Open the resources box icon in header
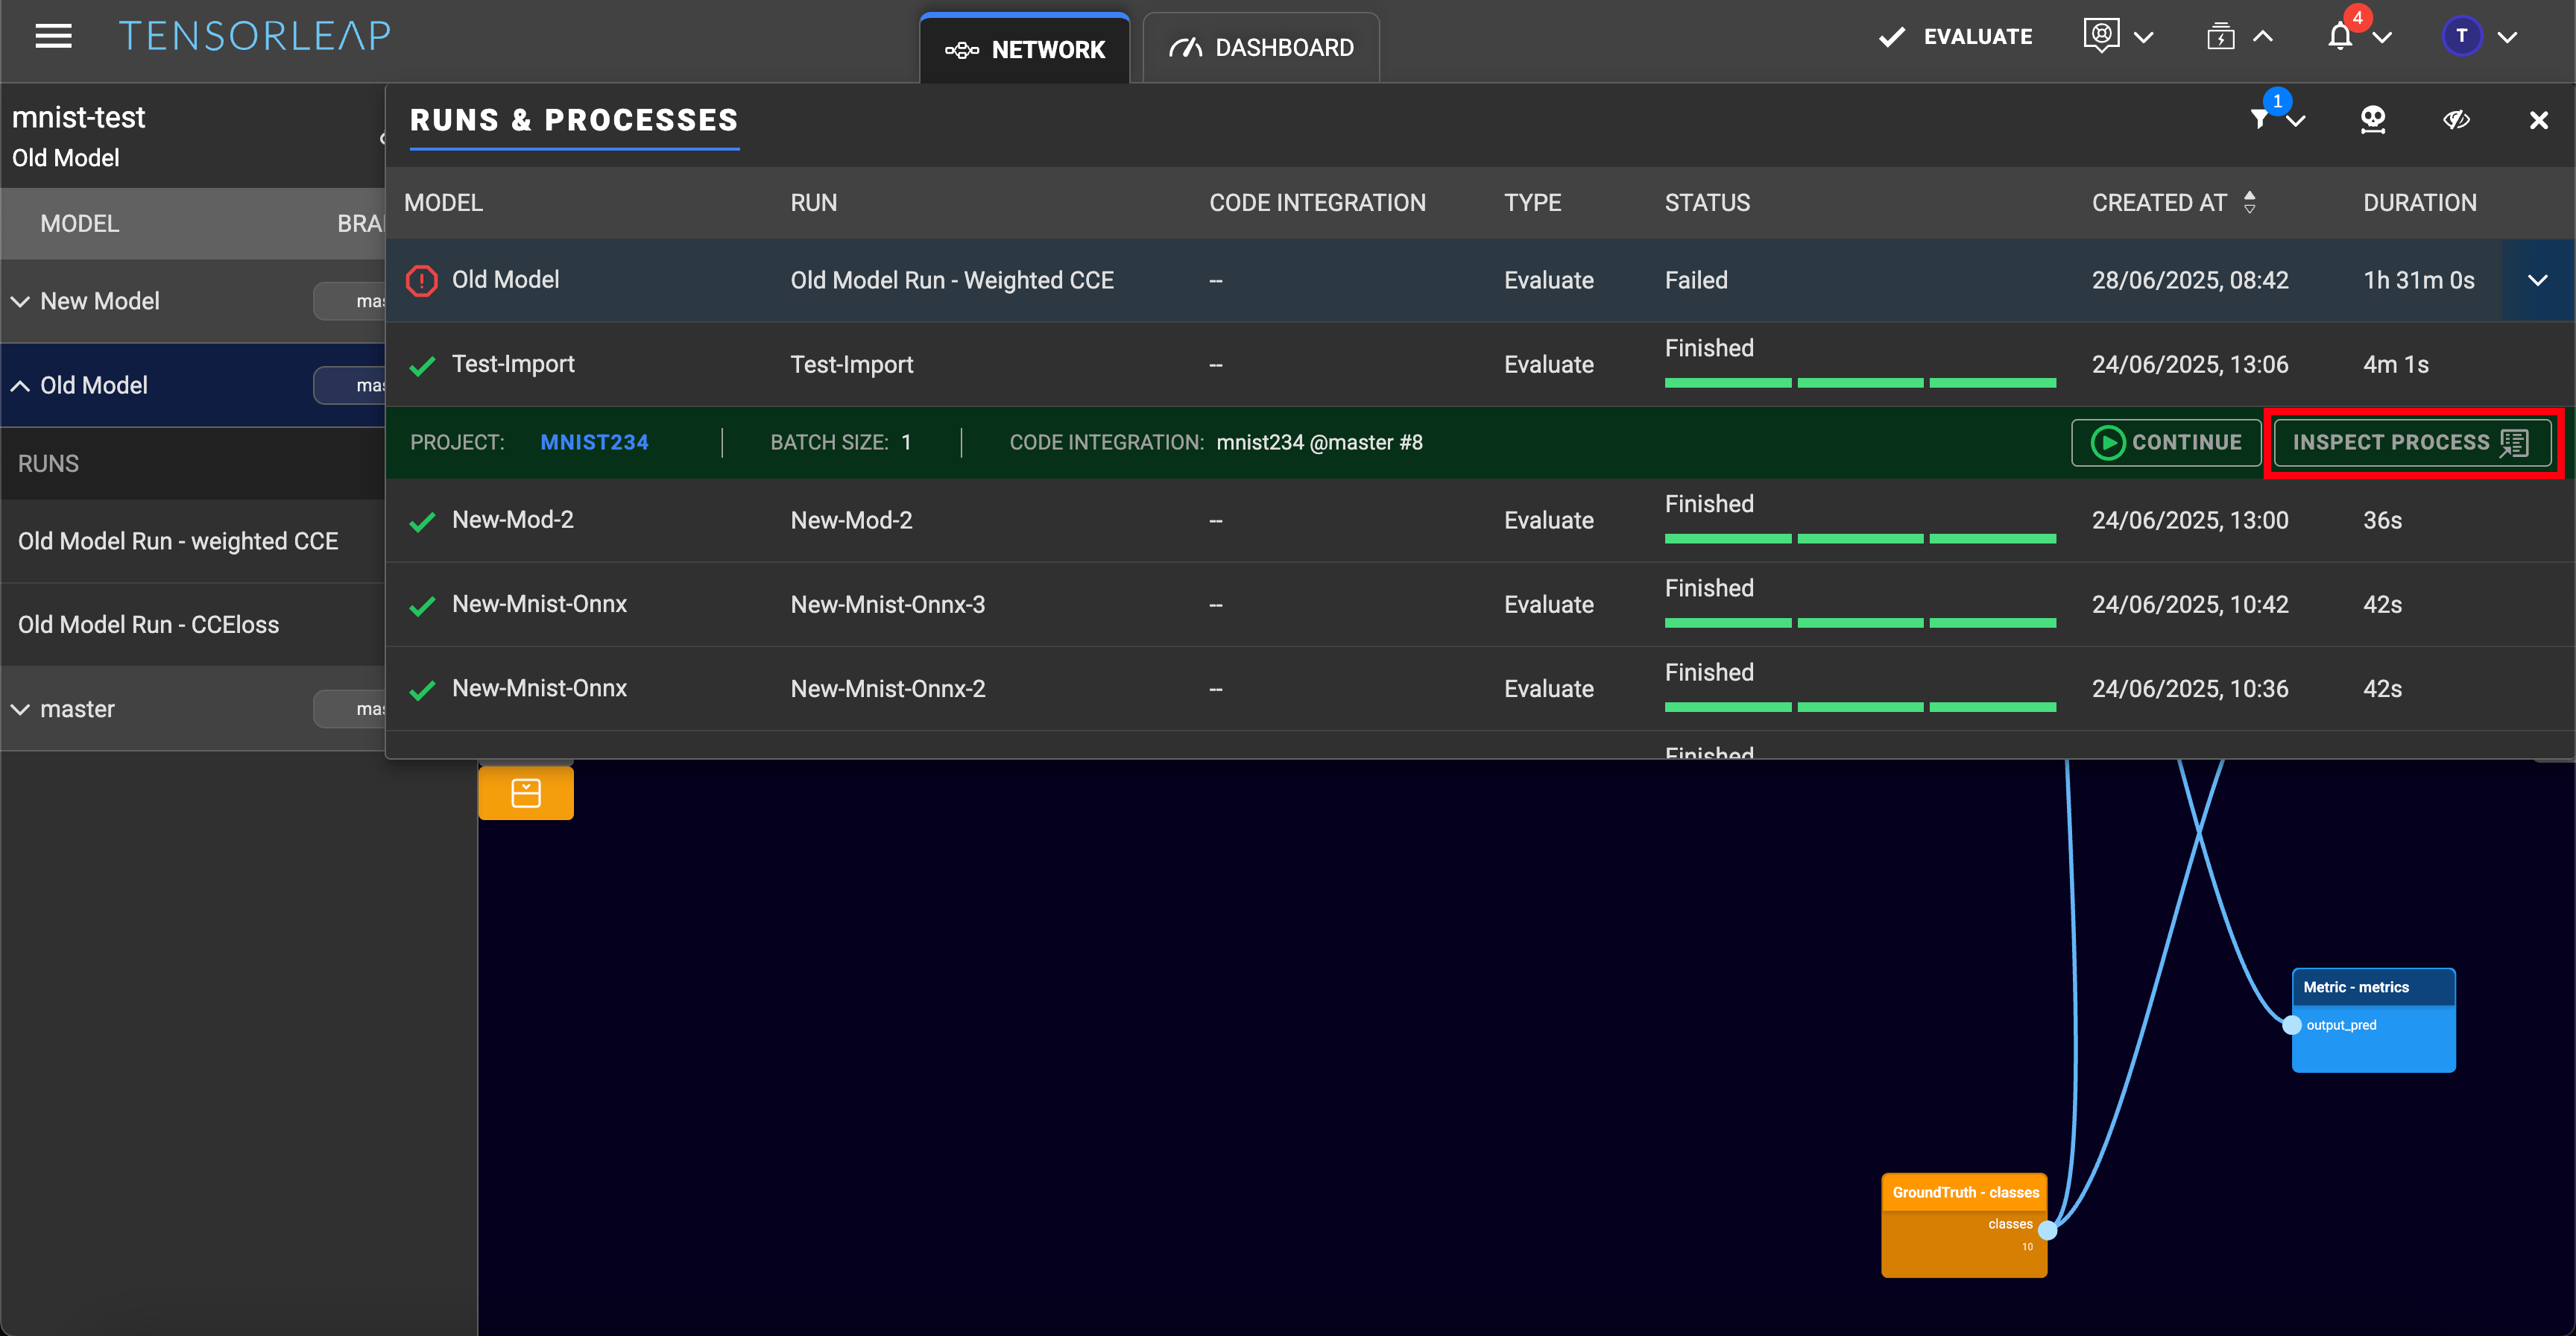Image resolution: width=2576 pixels, height=1336 pixels. [x=2220, y=37]
